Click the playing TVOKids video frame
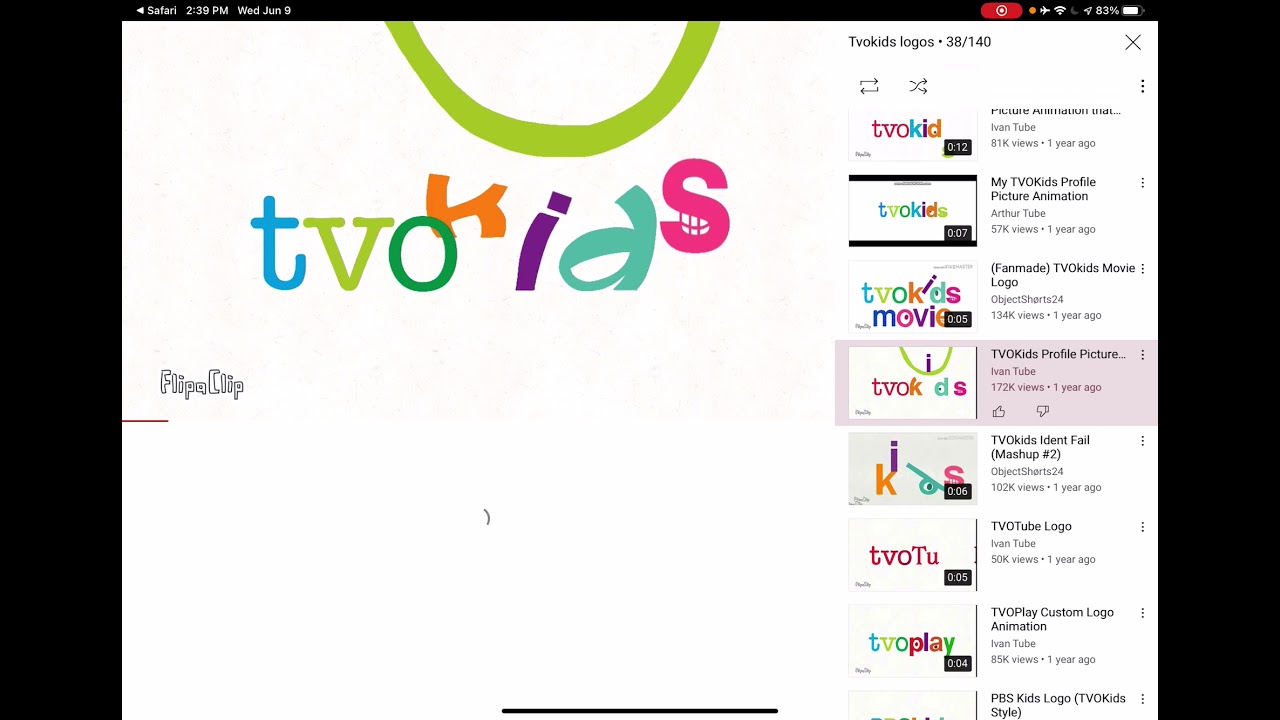Image resolution: width=1280 pixels, height=720 pixels. tap(478, 220)
